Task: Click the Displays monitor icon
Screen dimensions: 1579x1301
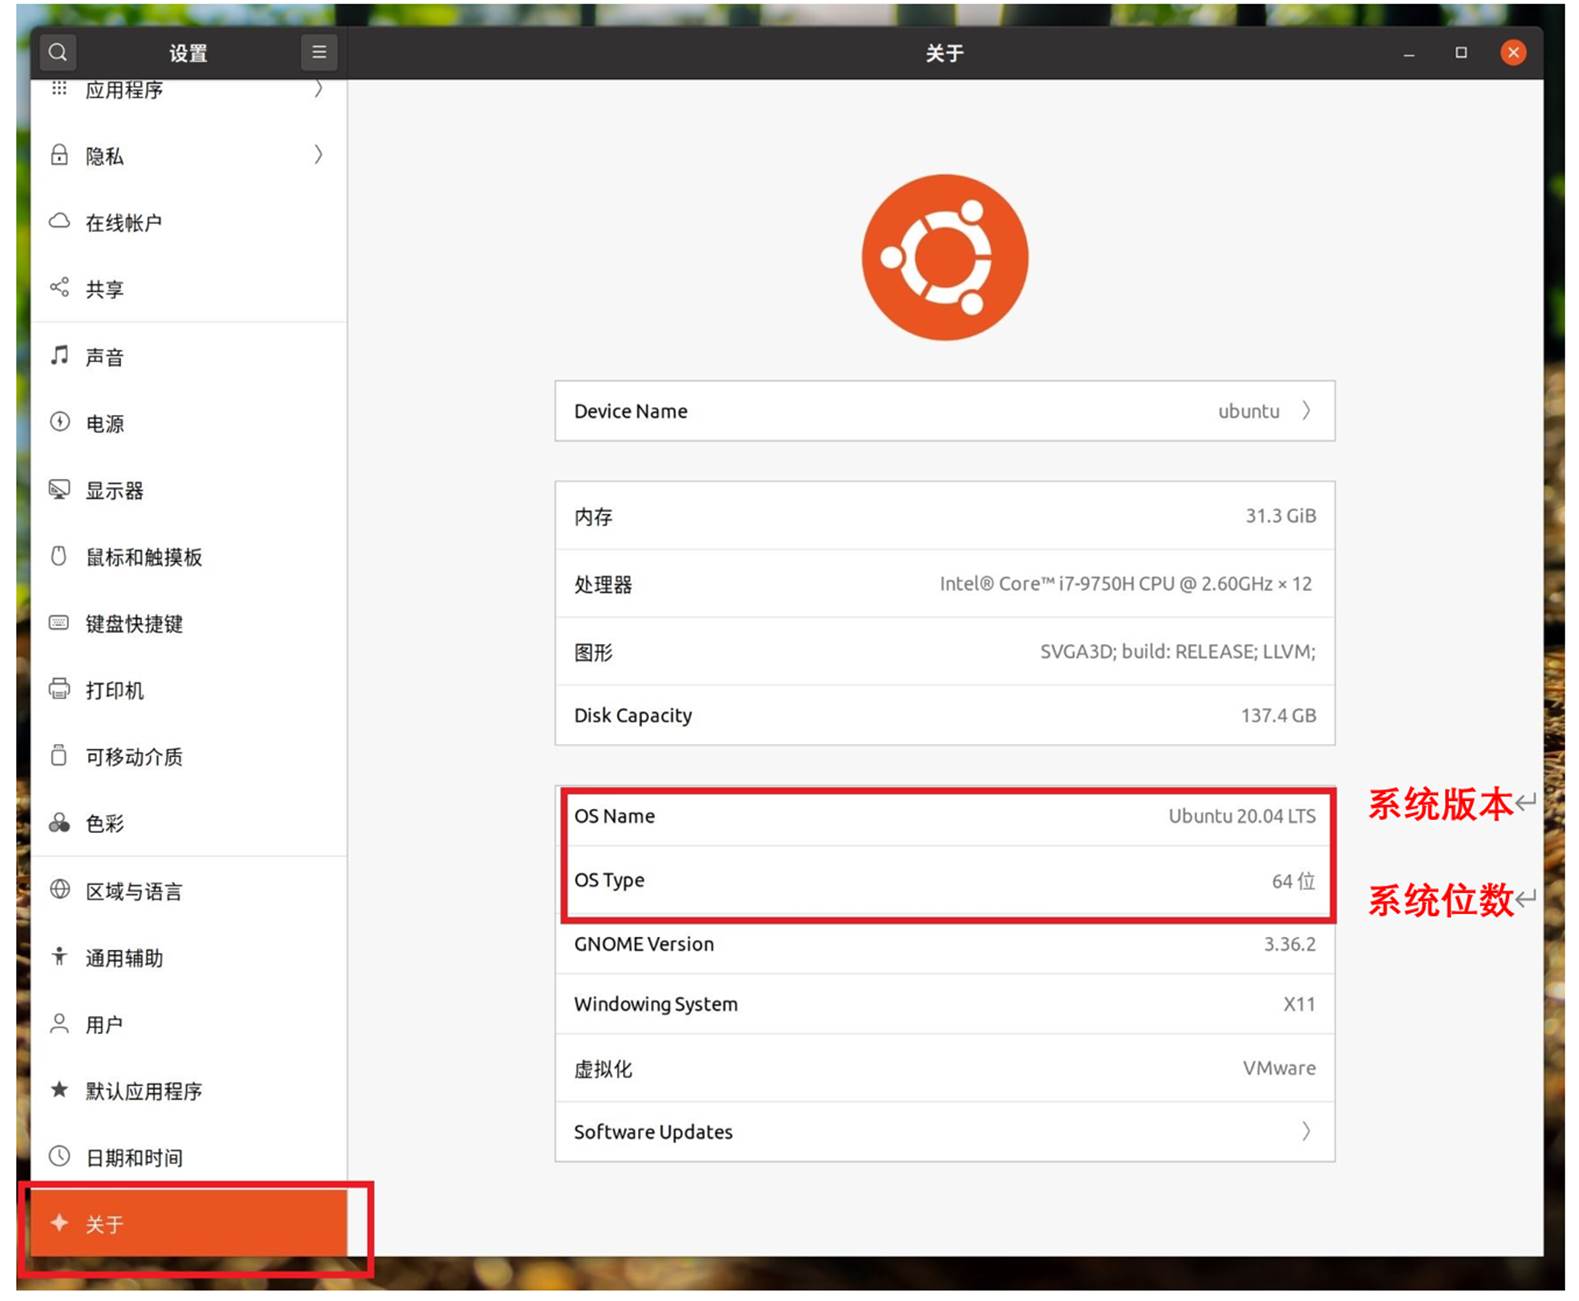Action: click(x=60, y=489)
